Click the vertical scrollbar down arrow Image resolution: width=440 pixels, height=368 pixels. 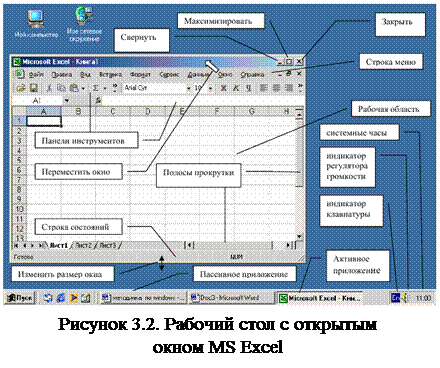click(299, 236)
